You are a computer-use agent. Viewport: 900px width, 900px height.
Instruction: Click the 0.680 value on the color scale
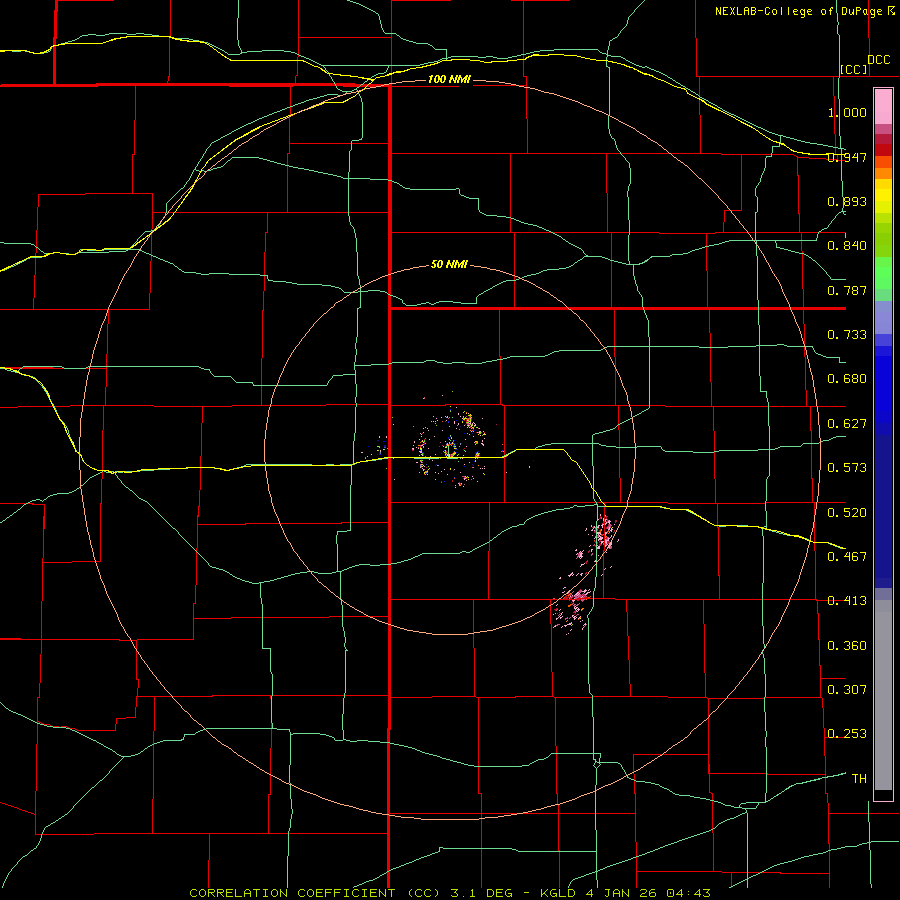pyautogui.click(x=847, y=379)
